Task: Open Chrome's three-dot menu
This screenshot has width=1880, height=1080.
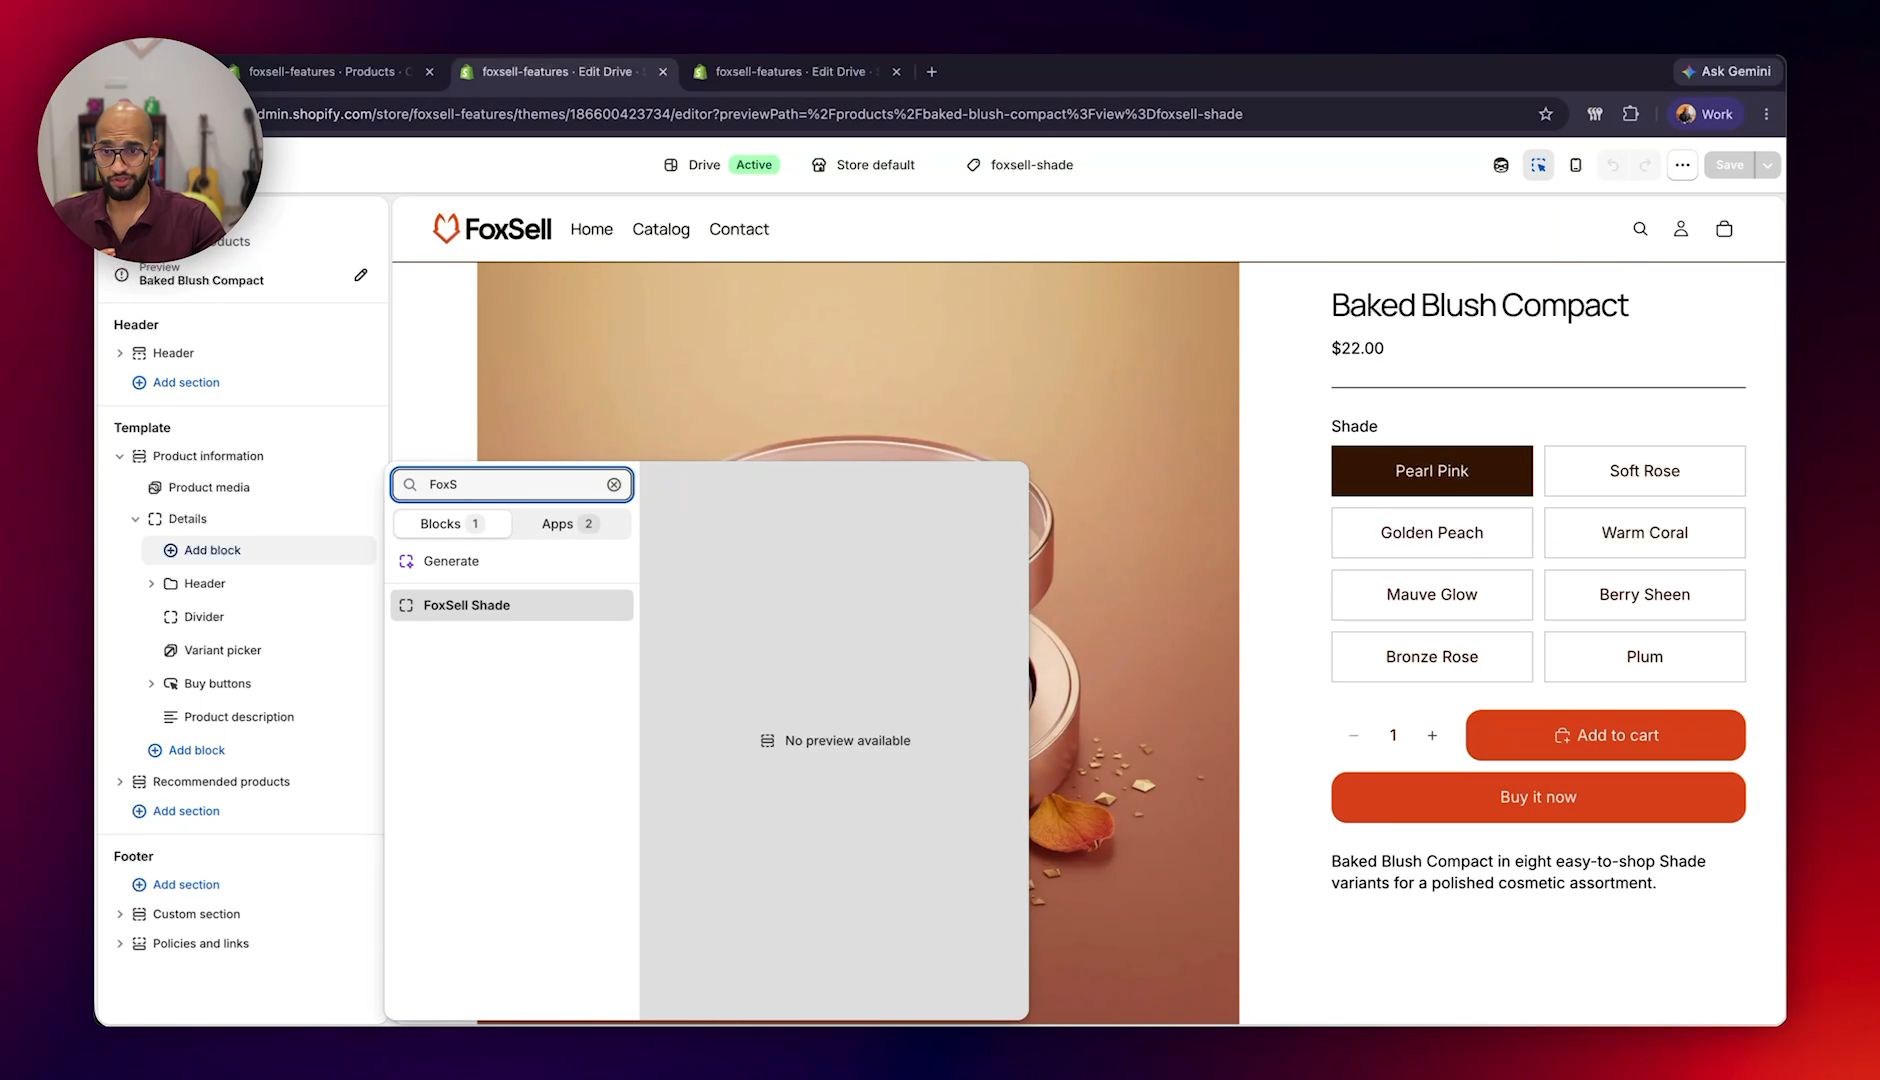Action: tap(1767, 114)
